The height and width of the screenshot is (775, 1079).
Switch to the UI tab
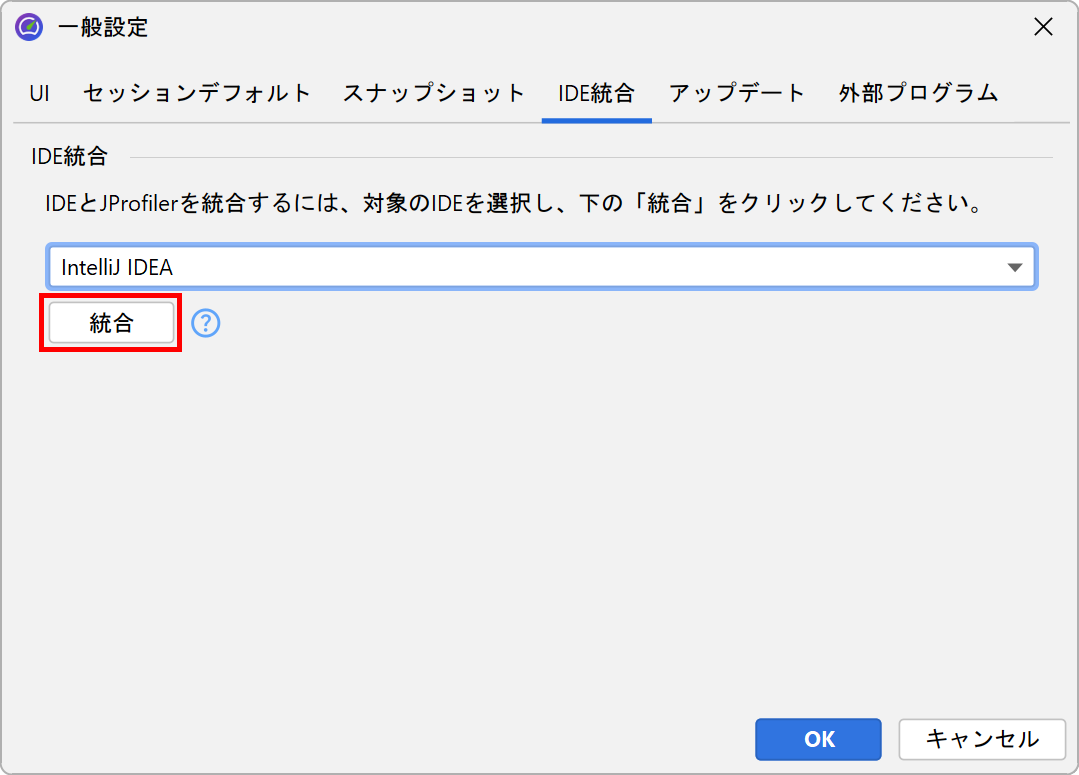[40, 94]
